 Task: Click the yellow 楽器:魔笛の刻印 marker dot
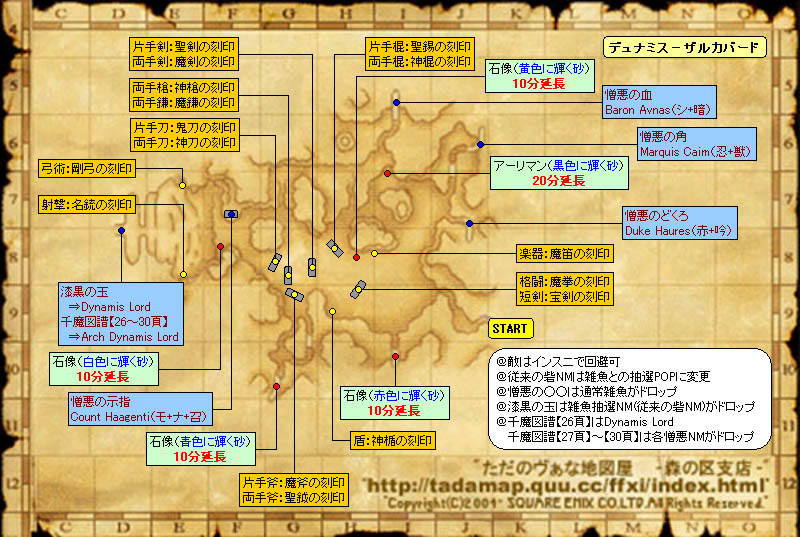pyautogui.click(x=374, y=253)
